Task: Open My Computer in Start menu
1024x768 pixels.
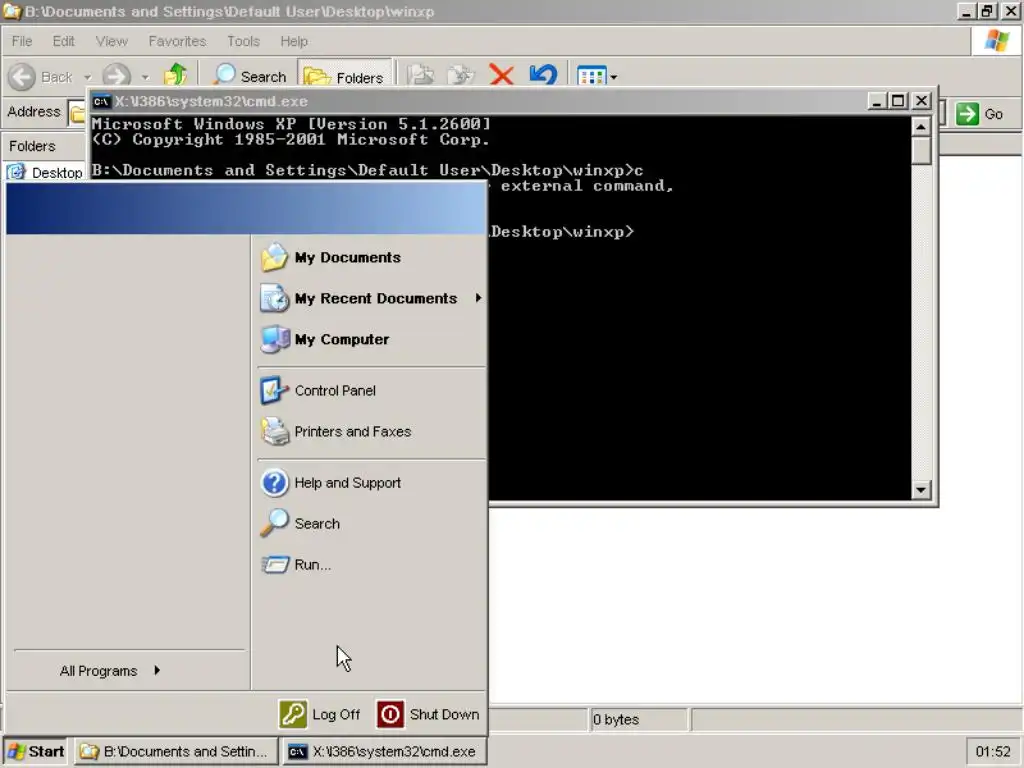Action: pos(371,340)
